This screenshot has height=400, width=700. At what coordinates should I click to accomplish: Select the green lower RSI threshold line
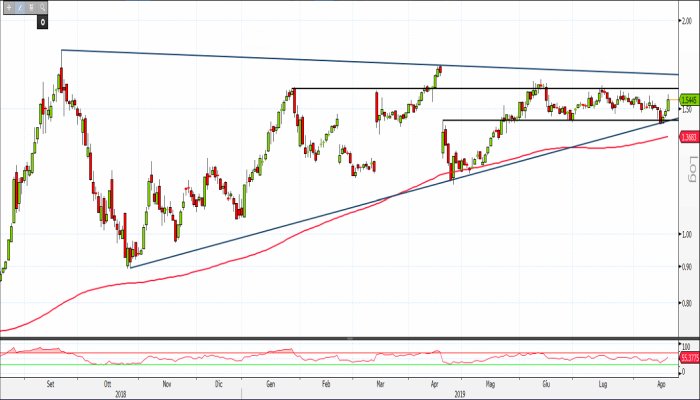(x=300, y=365)
